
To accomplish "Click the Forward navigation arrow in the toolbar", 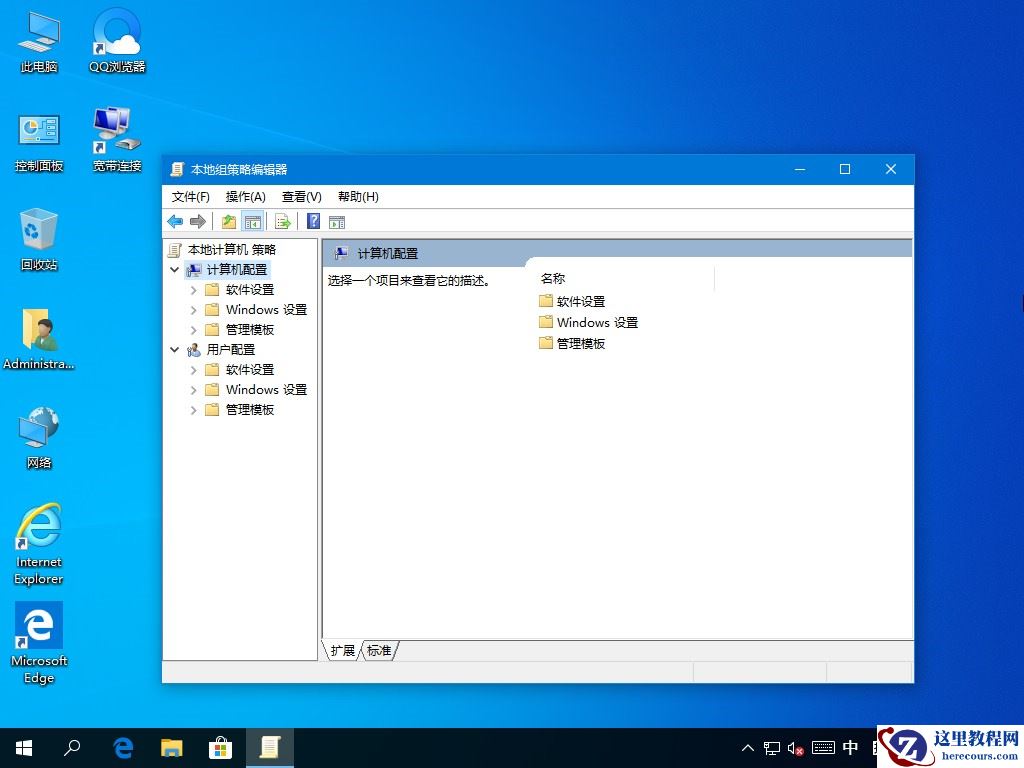I will (197, 221).
